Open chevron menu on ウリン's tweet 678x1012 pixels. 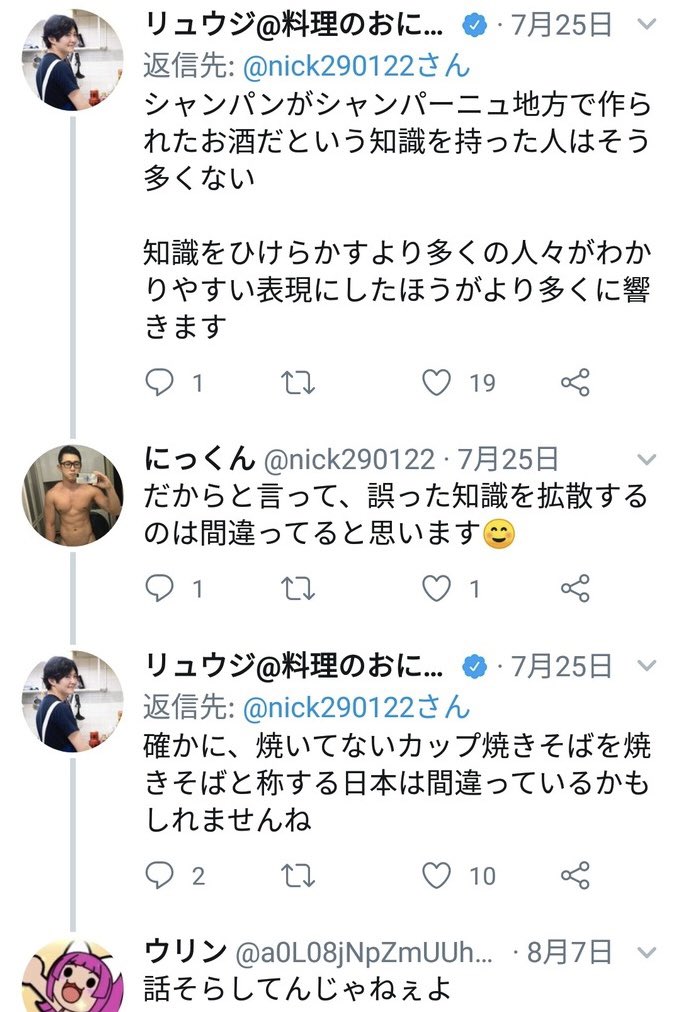click(647, 952)
